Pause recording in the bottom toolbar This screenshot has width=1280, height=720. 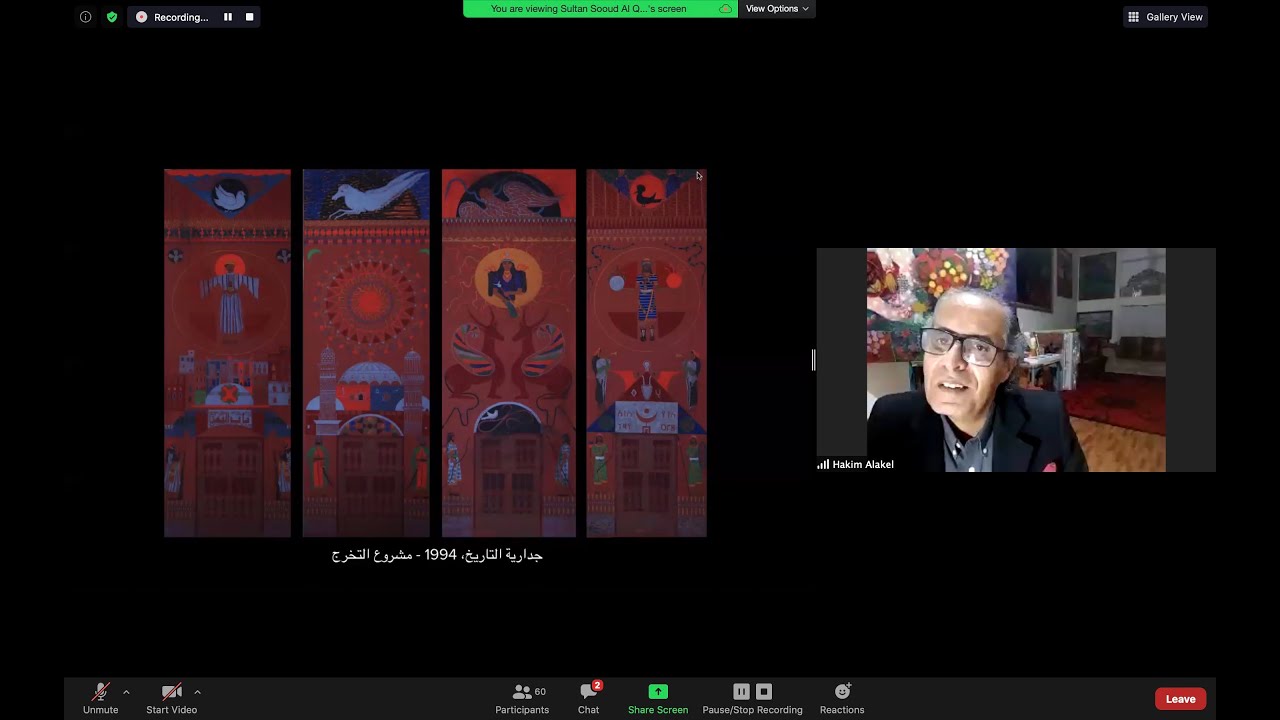pyautogui.click(x=741, y=691)
